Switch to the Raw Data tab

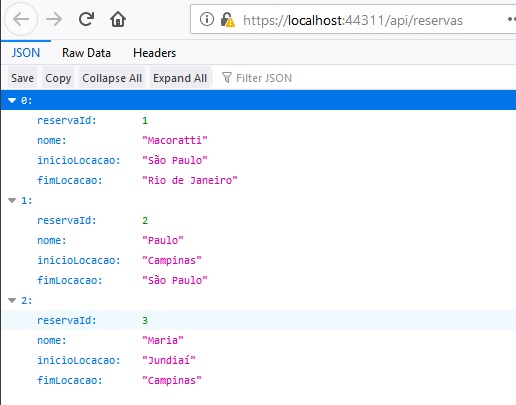click(86, 53)
